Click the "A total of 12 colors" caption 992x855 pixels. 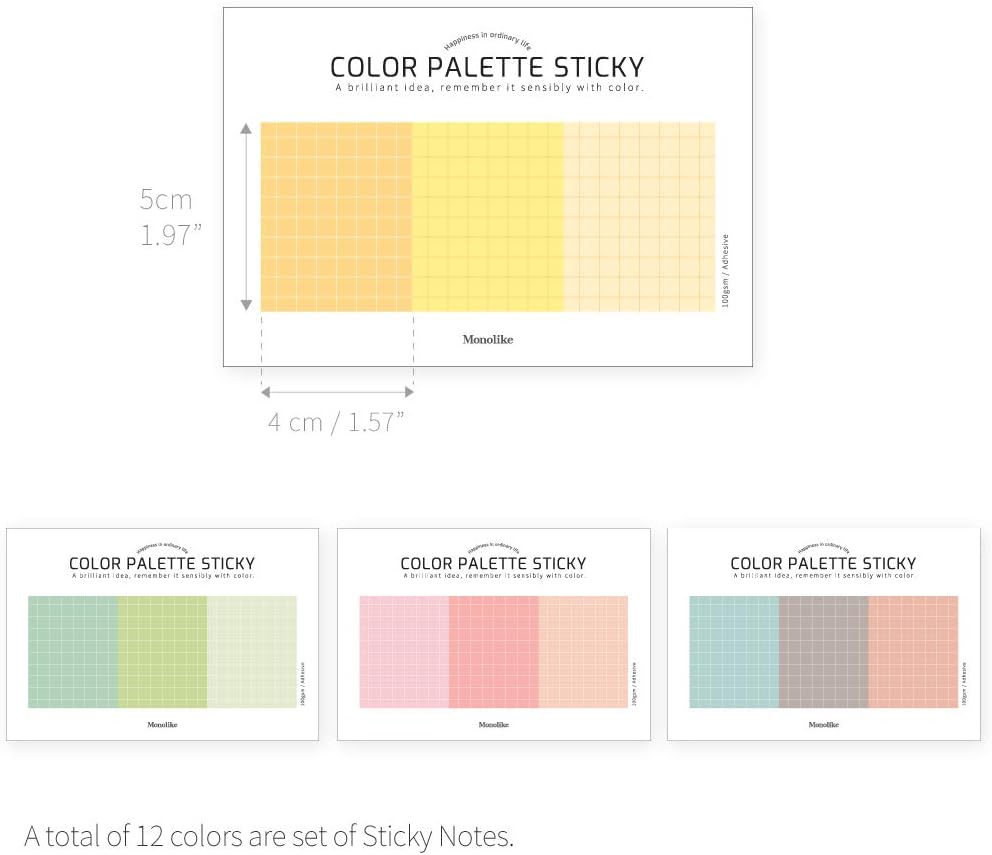pyautogui.click(x=269, y=835)
